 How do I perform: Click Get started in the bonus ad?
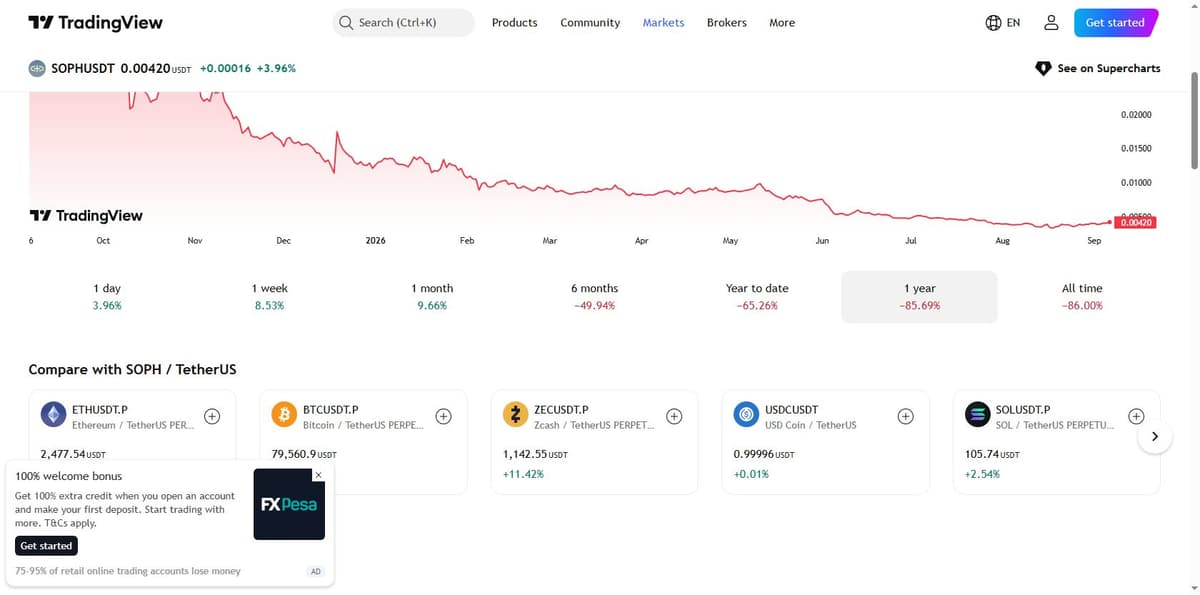coord(46,546)
